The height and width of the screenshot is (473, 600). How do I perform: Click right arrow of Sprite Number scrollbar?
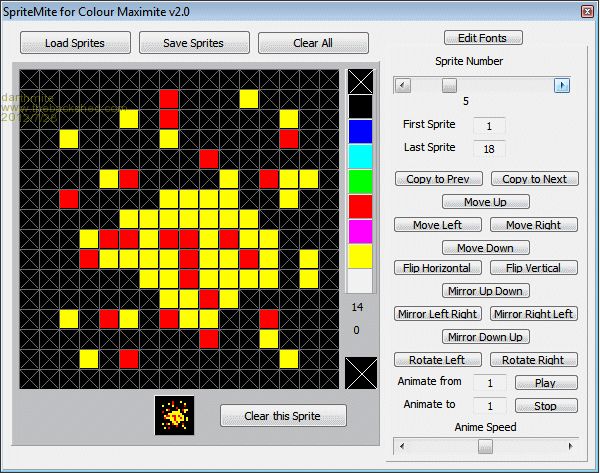[562, 86]
